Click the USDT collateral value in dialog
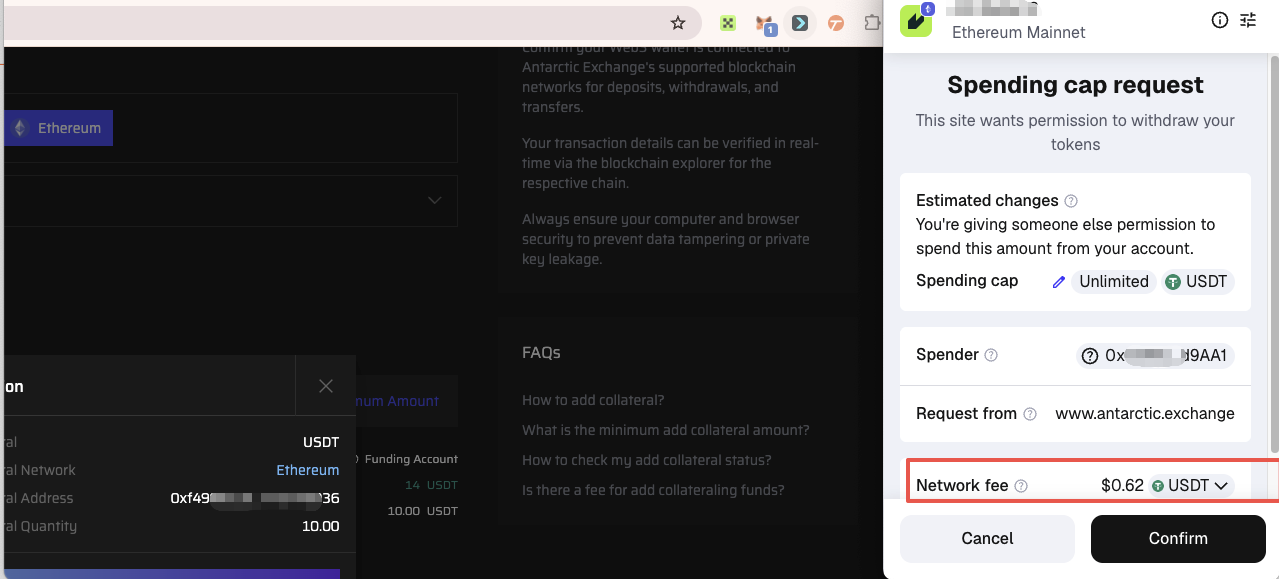The width and height of the screenshot is (1279, 579). [321, 442]
